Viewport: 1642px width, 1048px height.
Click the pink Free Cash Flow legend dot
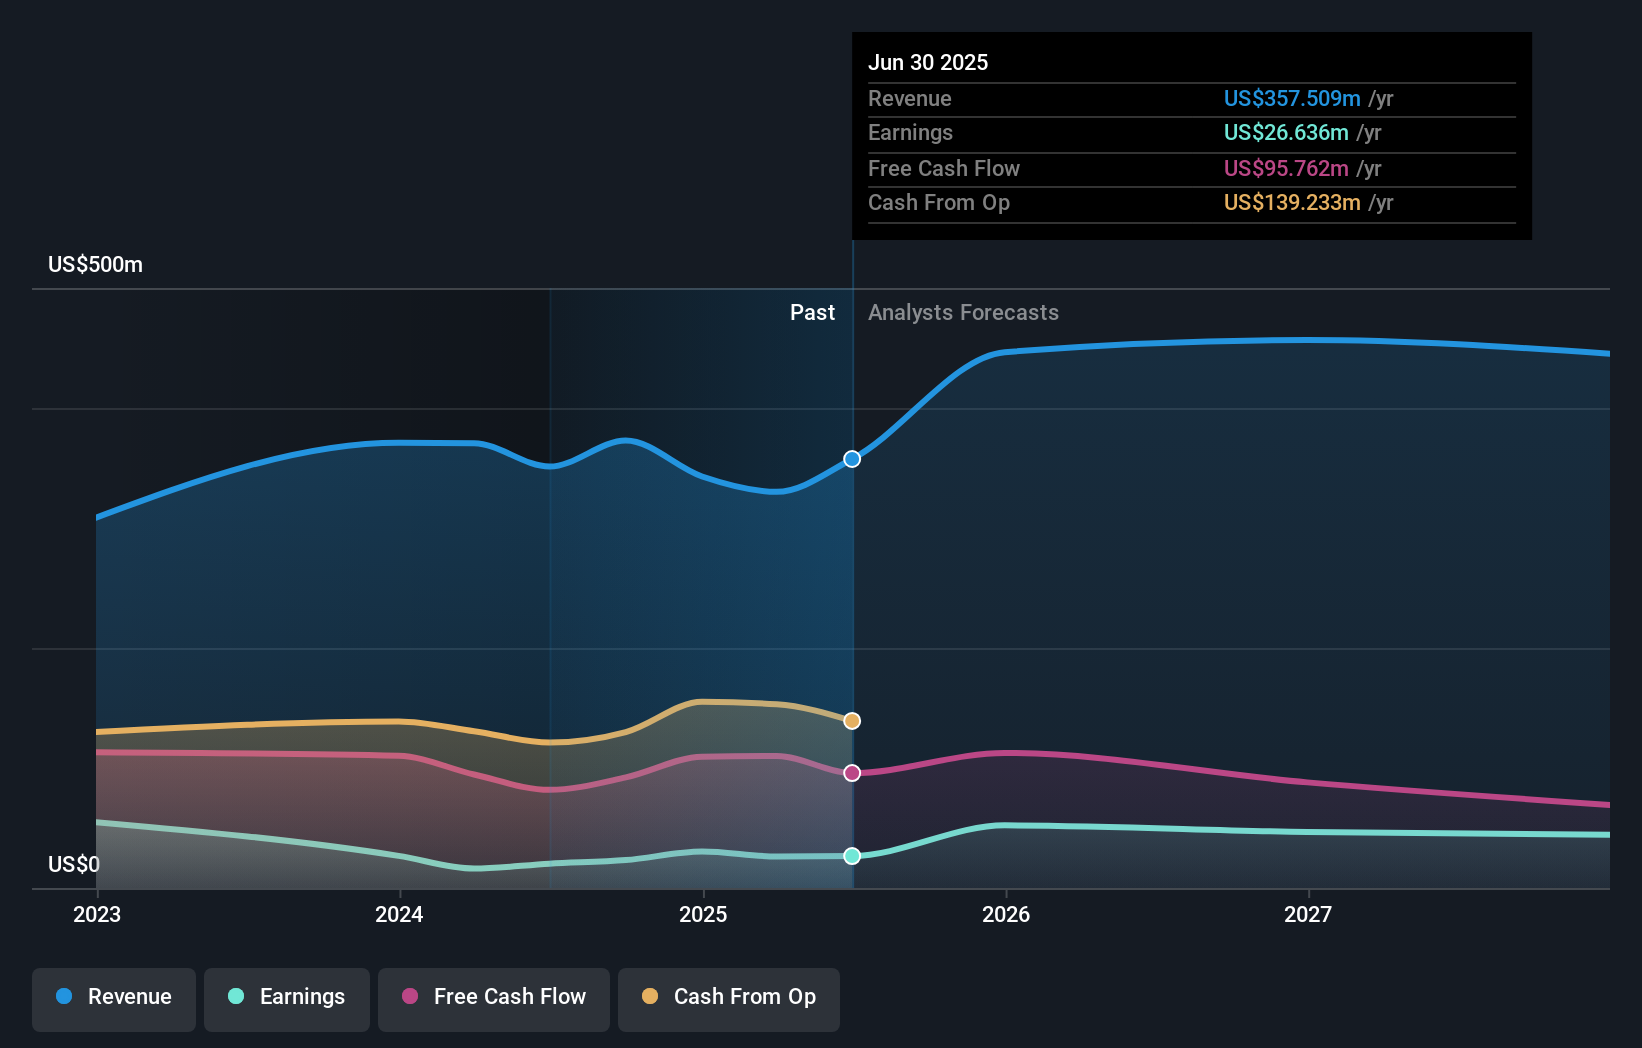[410, 997]
